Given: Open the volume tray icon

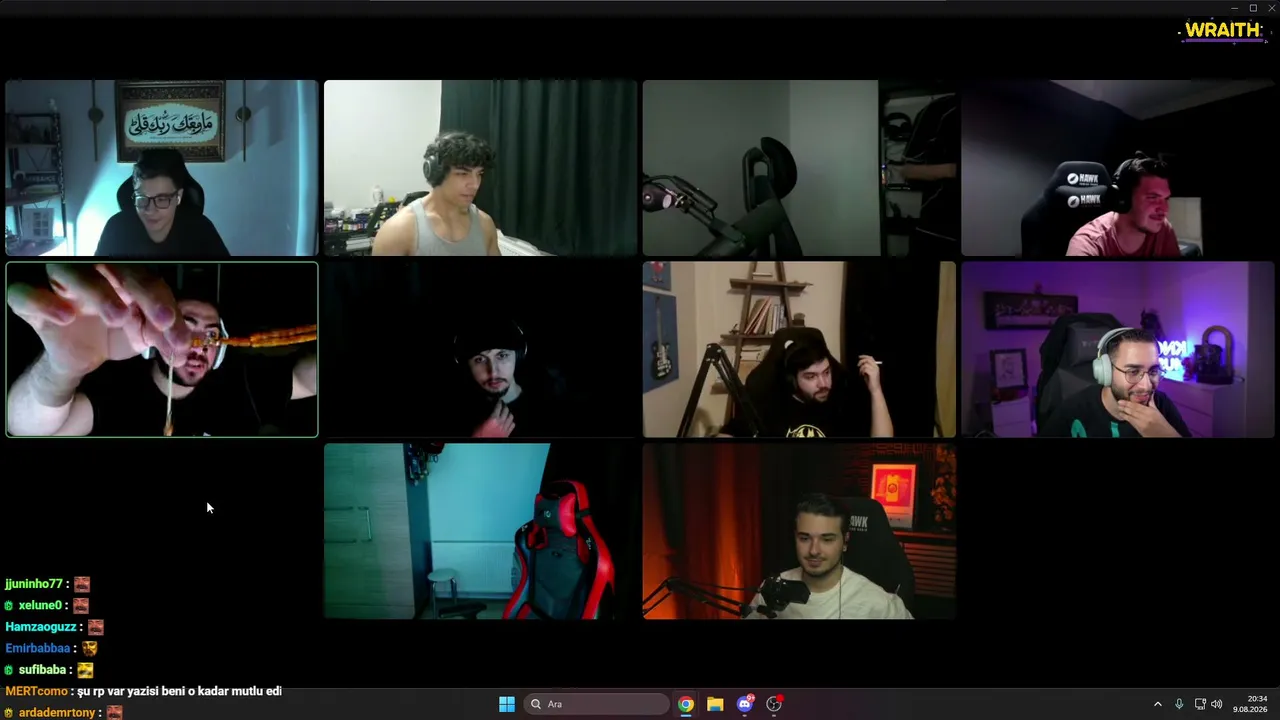Looking at the screenshot, I should tap(1217, 704).
